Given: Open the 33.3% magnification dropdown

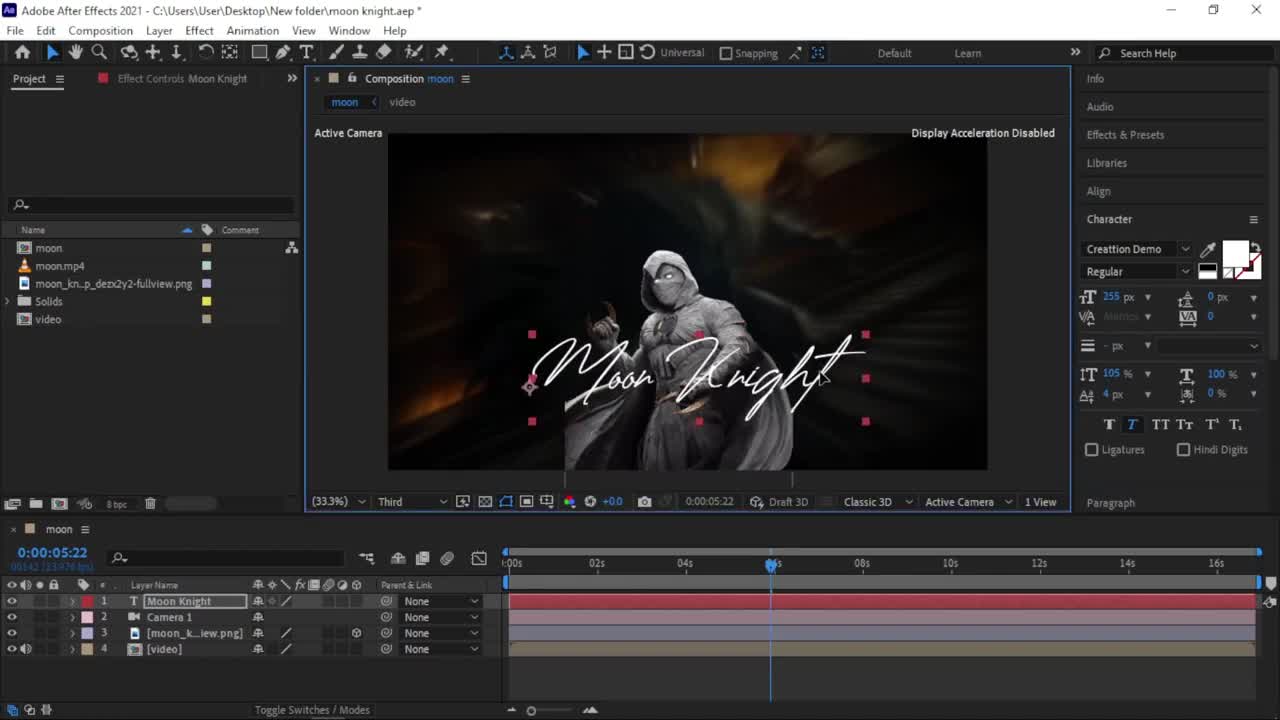Looking at the screenshot, I should click(339, 502).
